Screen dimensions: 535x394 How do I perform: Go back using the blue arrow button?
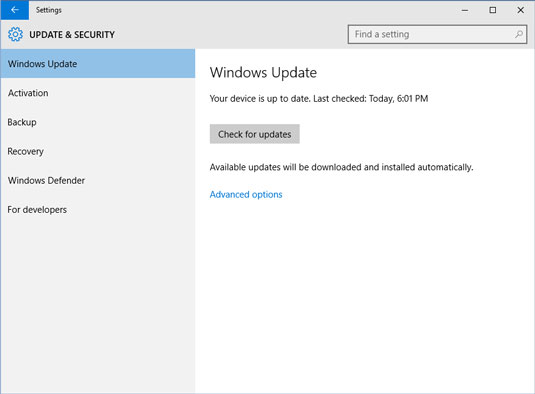click(15, 10)
